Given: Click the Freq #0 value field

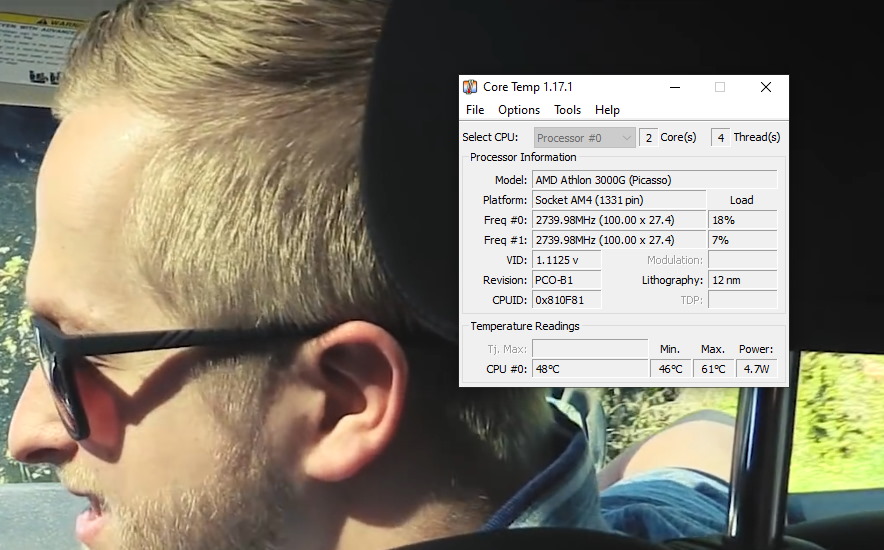Looking at the screenshot, I should click(619, 220).
